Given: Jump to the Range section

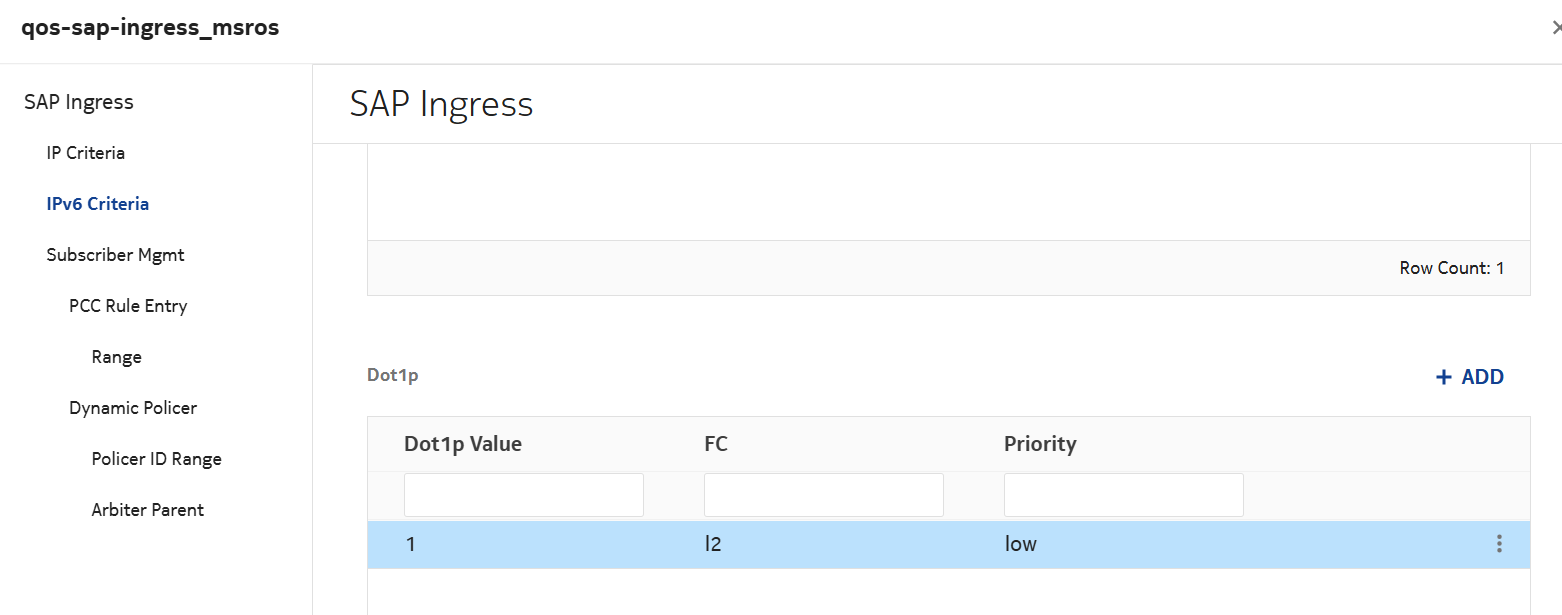Looking at the screenshot, I should pyautogui.click(x=116, y=357).
